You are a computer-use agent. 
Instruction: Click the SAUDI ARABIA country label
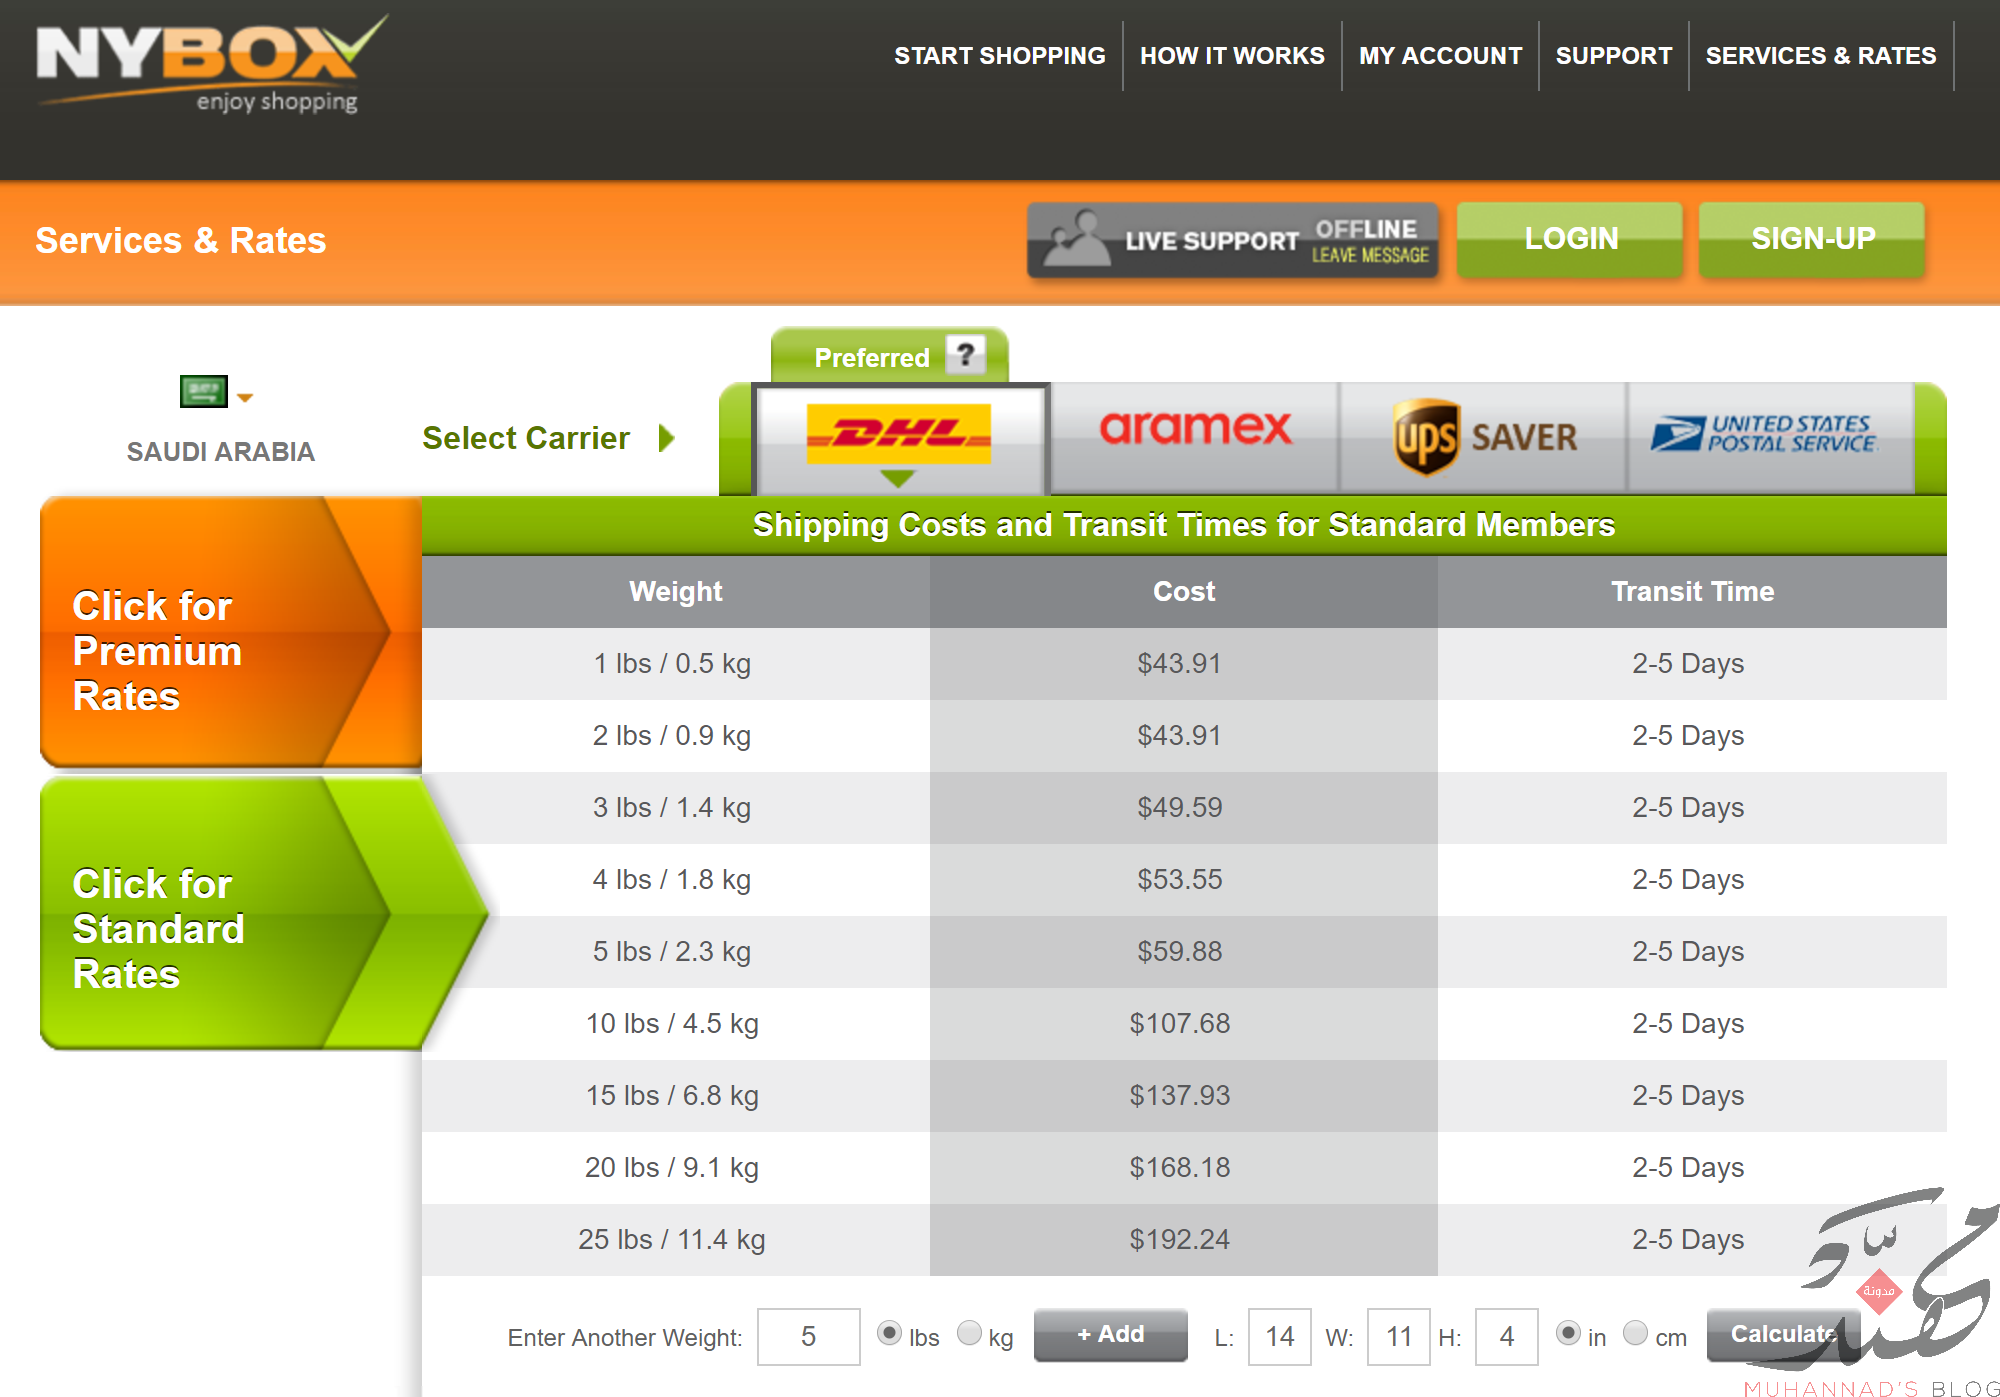[x=220, y=452]
